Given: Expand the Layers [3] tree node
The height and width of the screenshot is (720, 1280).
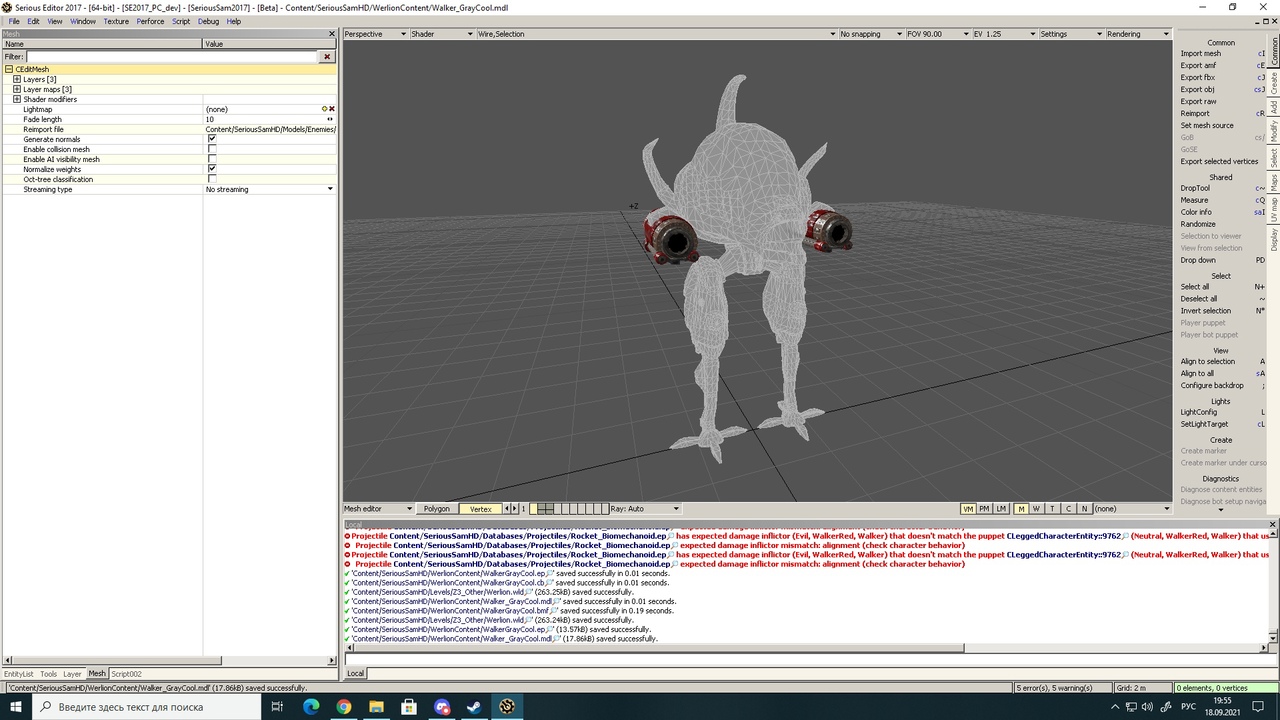Looking at the screenshot, I should [17, 79].
